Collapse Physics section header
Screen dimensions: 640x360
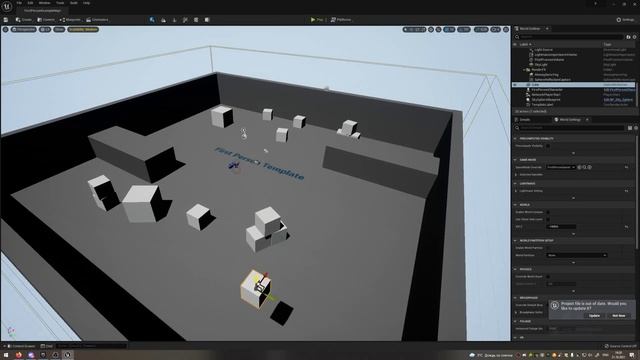point(515,269)
